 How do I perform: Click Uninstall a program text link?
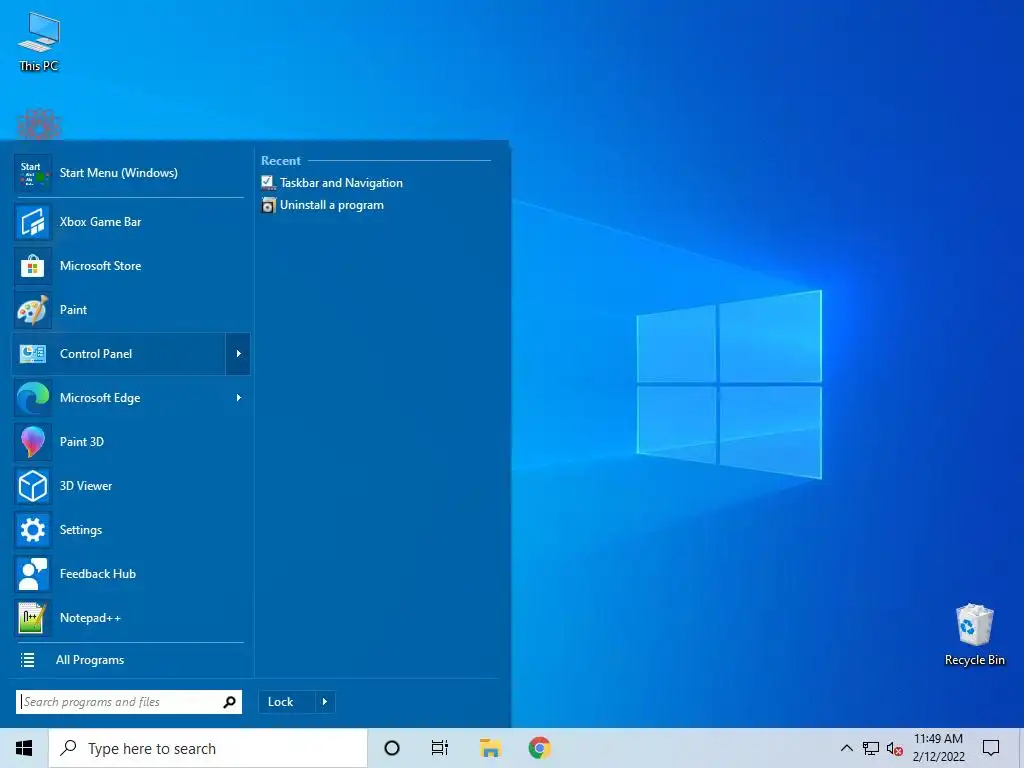(332, 205)
